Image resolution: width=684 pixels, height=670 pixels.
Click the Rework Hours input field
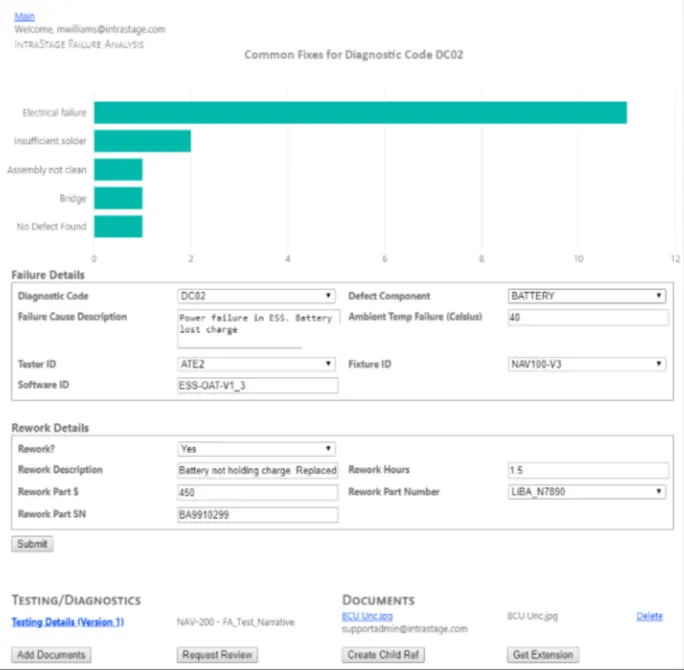tap(588, 470)
